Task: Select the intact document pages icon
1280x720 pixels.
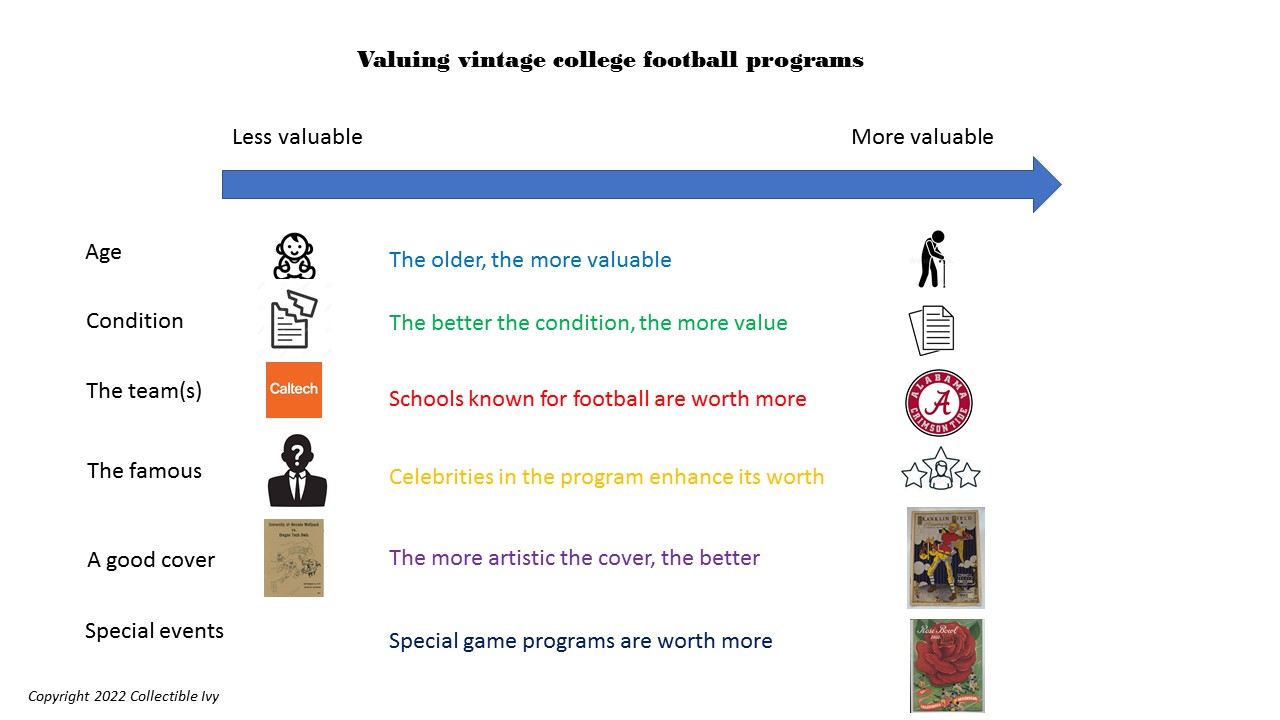Action: [x=931, y=330]
